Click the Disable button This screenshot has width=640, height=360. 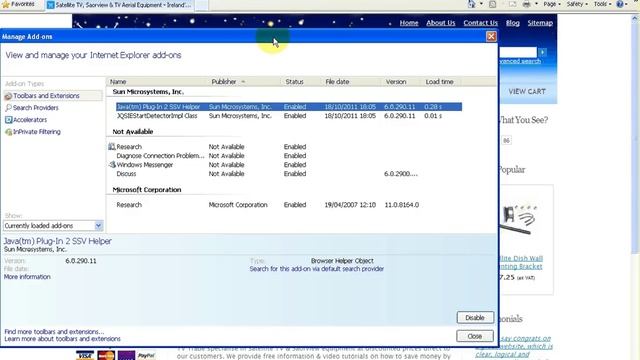(x=475, y=318)
